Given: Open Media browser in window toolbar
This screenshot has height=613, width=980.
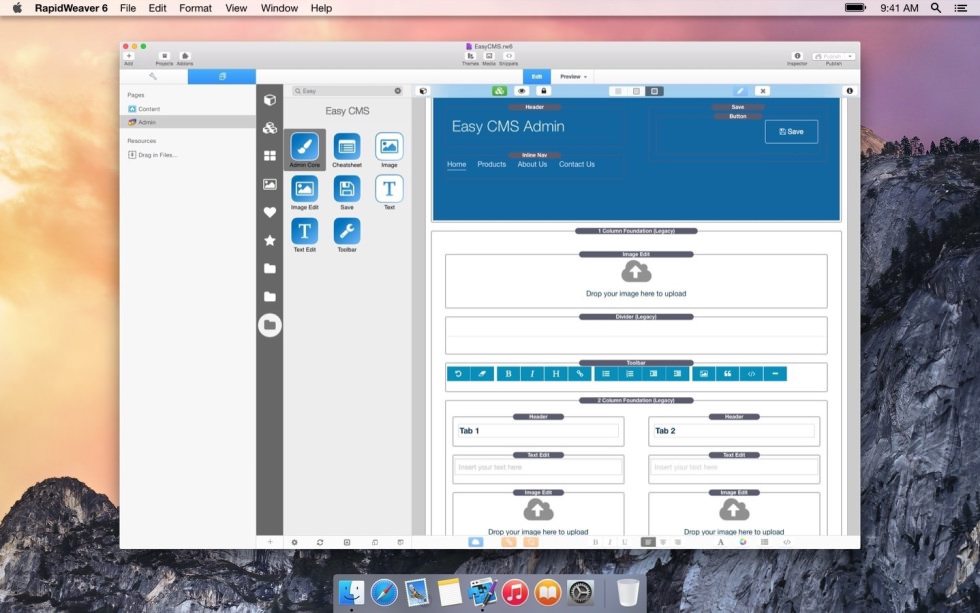Looking at the screenshot, I should [x=489, y=58].
